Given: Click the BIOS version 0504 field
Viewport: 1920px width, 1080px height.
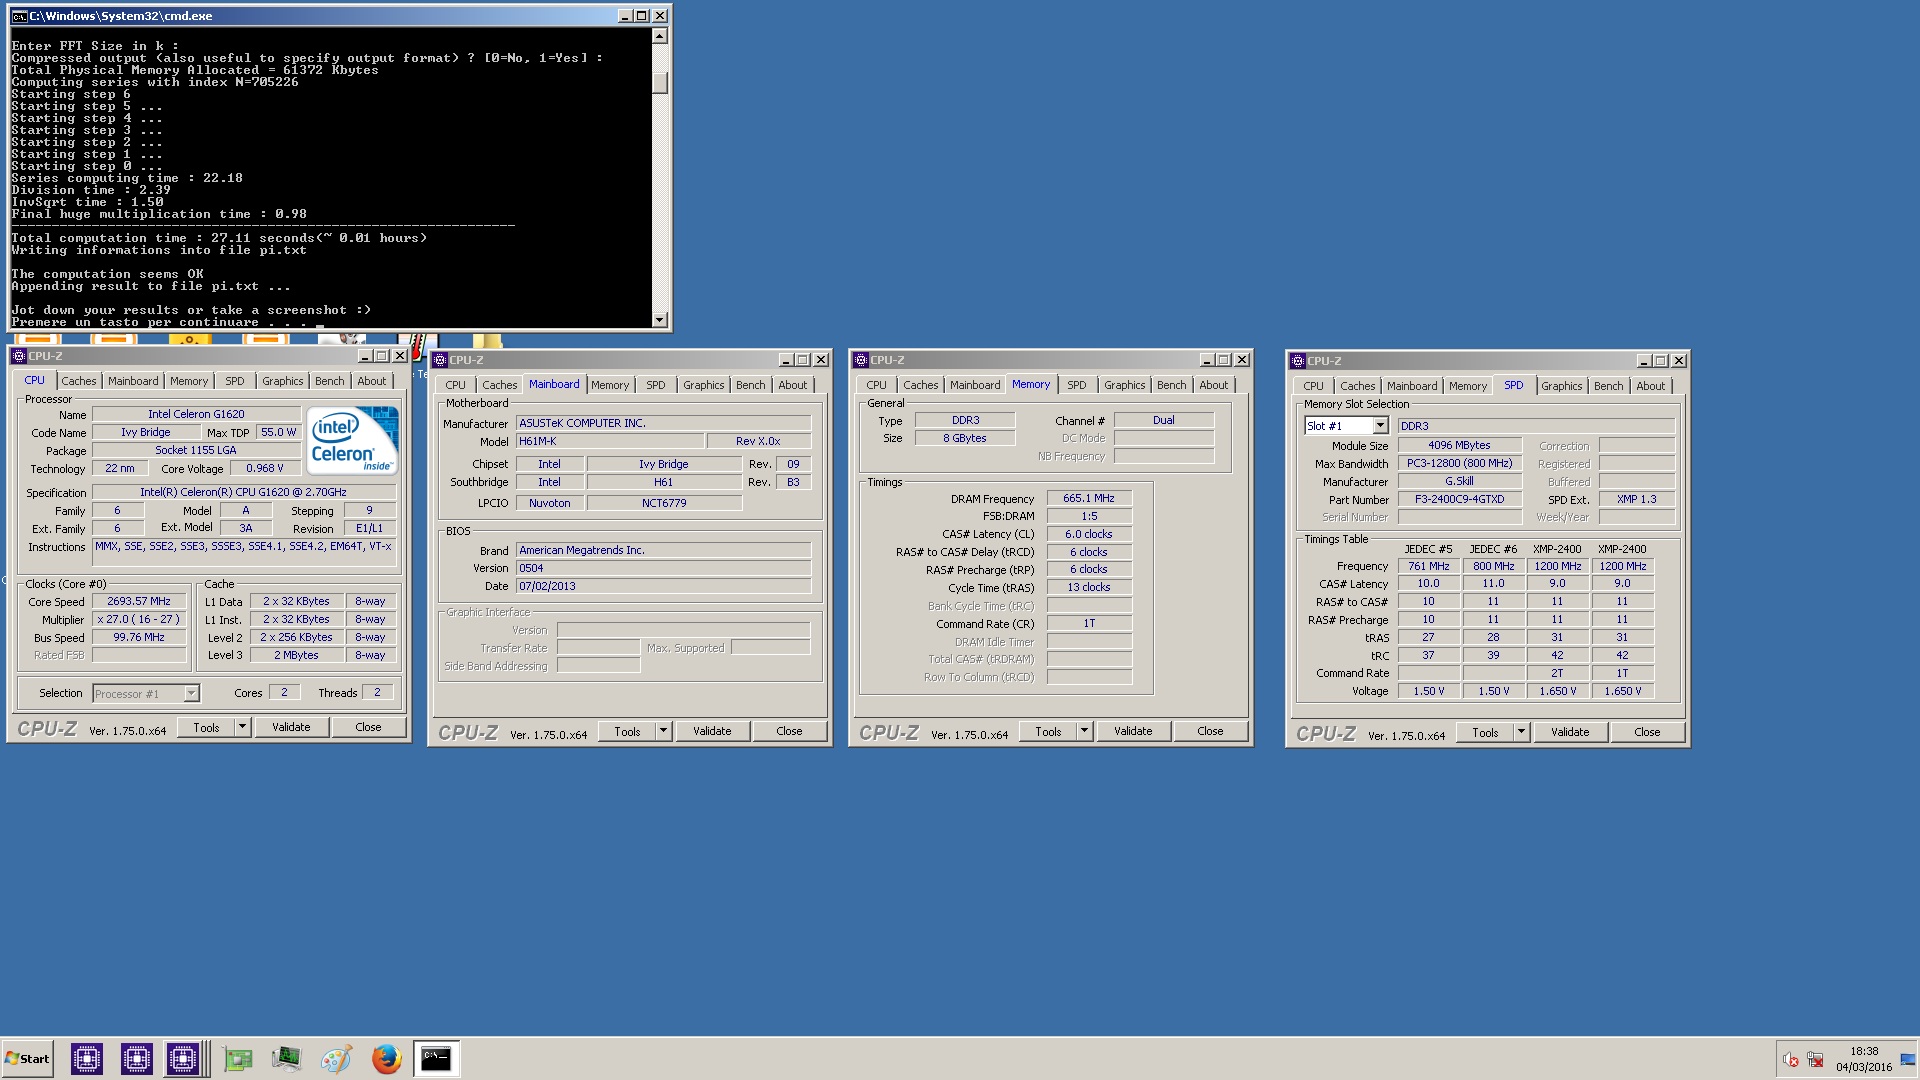Looking at the screenshot, I should pos(663,568).
